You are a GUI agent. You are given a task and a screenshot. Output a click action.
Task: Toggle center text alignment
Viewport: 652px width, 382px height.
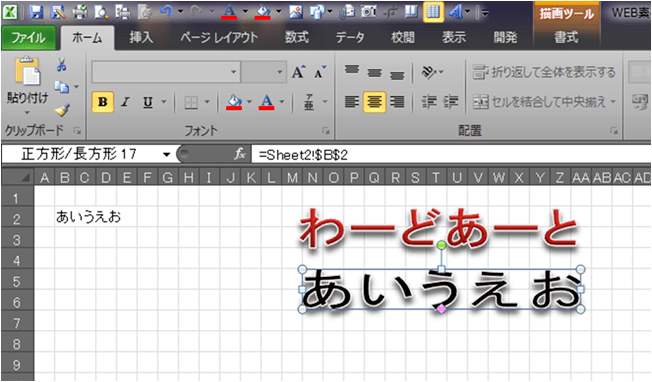(374, 102)
